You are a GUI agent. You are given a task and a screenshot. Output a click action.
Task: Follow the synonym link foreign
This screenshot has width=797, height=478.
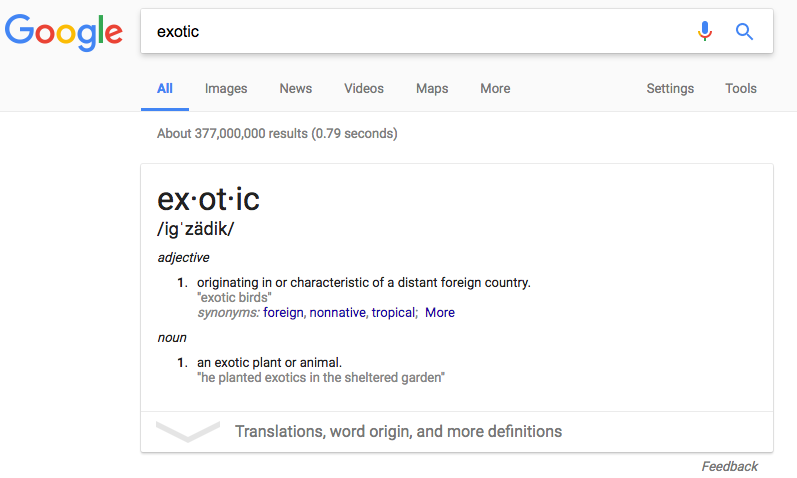[283, 312]
